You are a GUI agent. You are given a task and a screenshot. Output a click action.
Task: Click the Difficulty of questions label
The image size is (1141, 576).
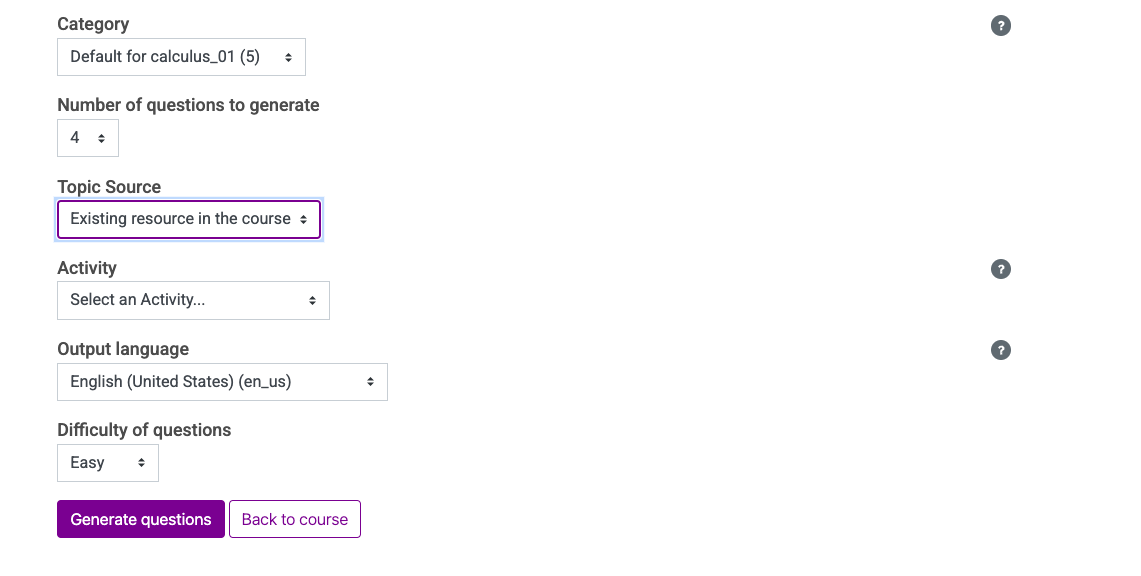[144, 430]
